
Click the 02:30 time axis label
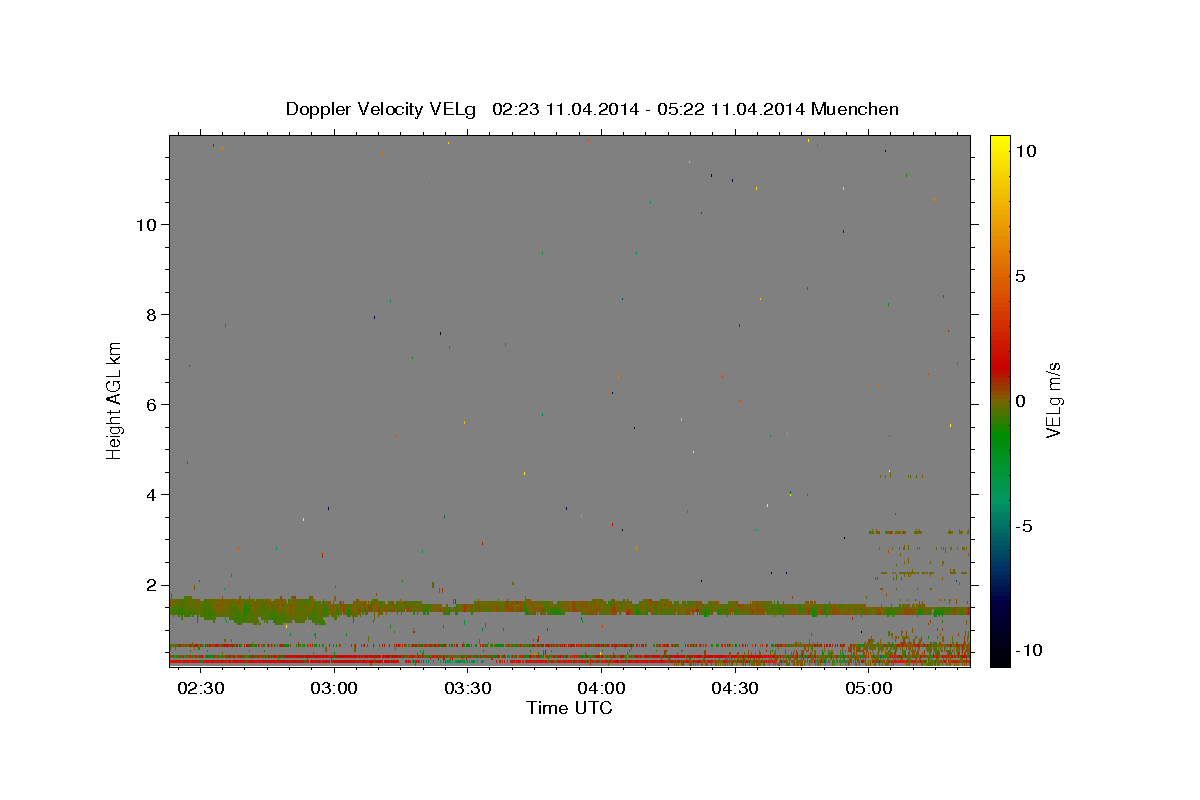tap(201, 689)
